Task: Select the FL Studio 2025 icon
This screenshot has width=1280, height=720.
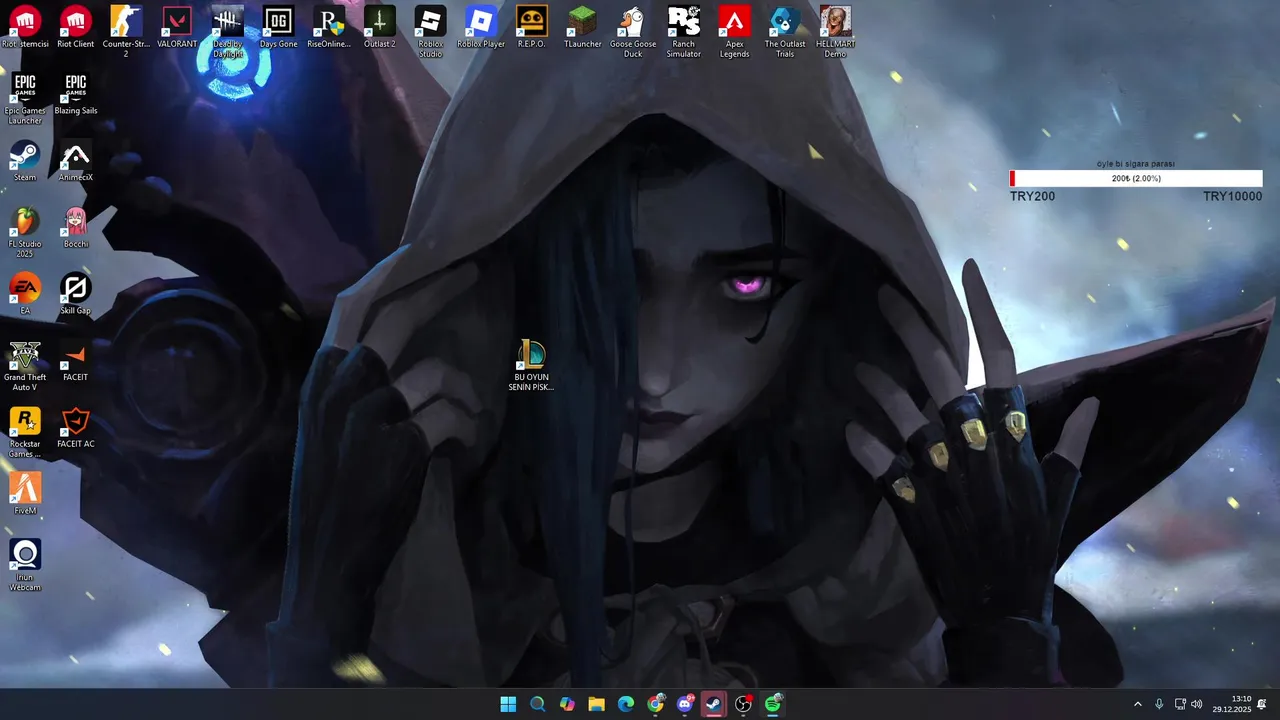Action: coord(25,232)
